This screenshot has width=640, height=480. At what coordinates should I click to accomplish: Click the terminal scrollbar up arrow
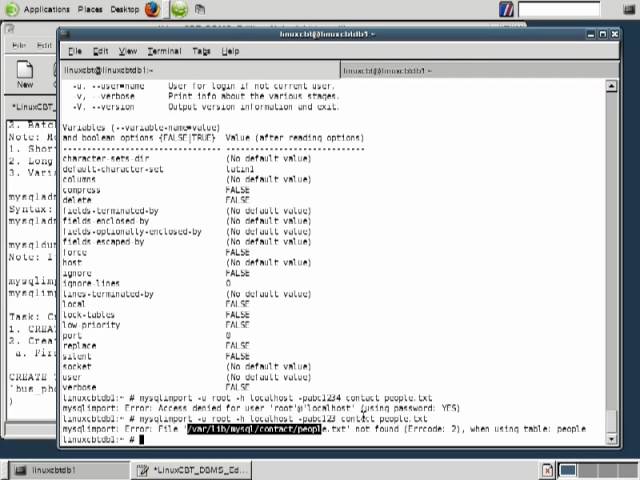[x=611, y=86]
